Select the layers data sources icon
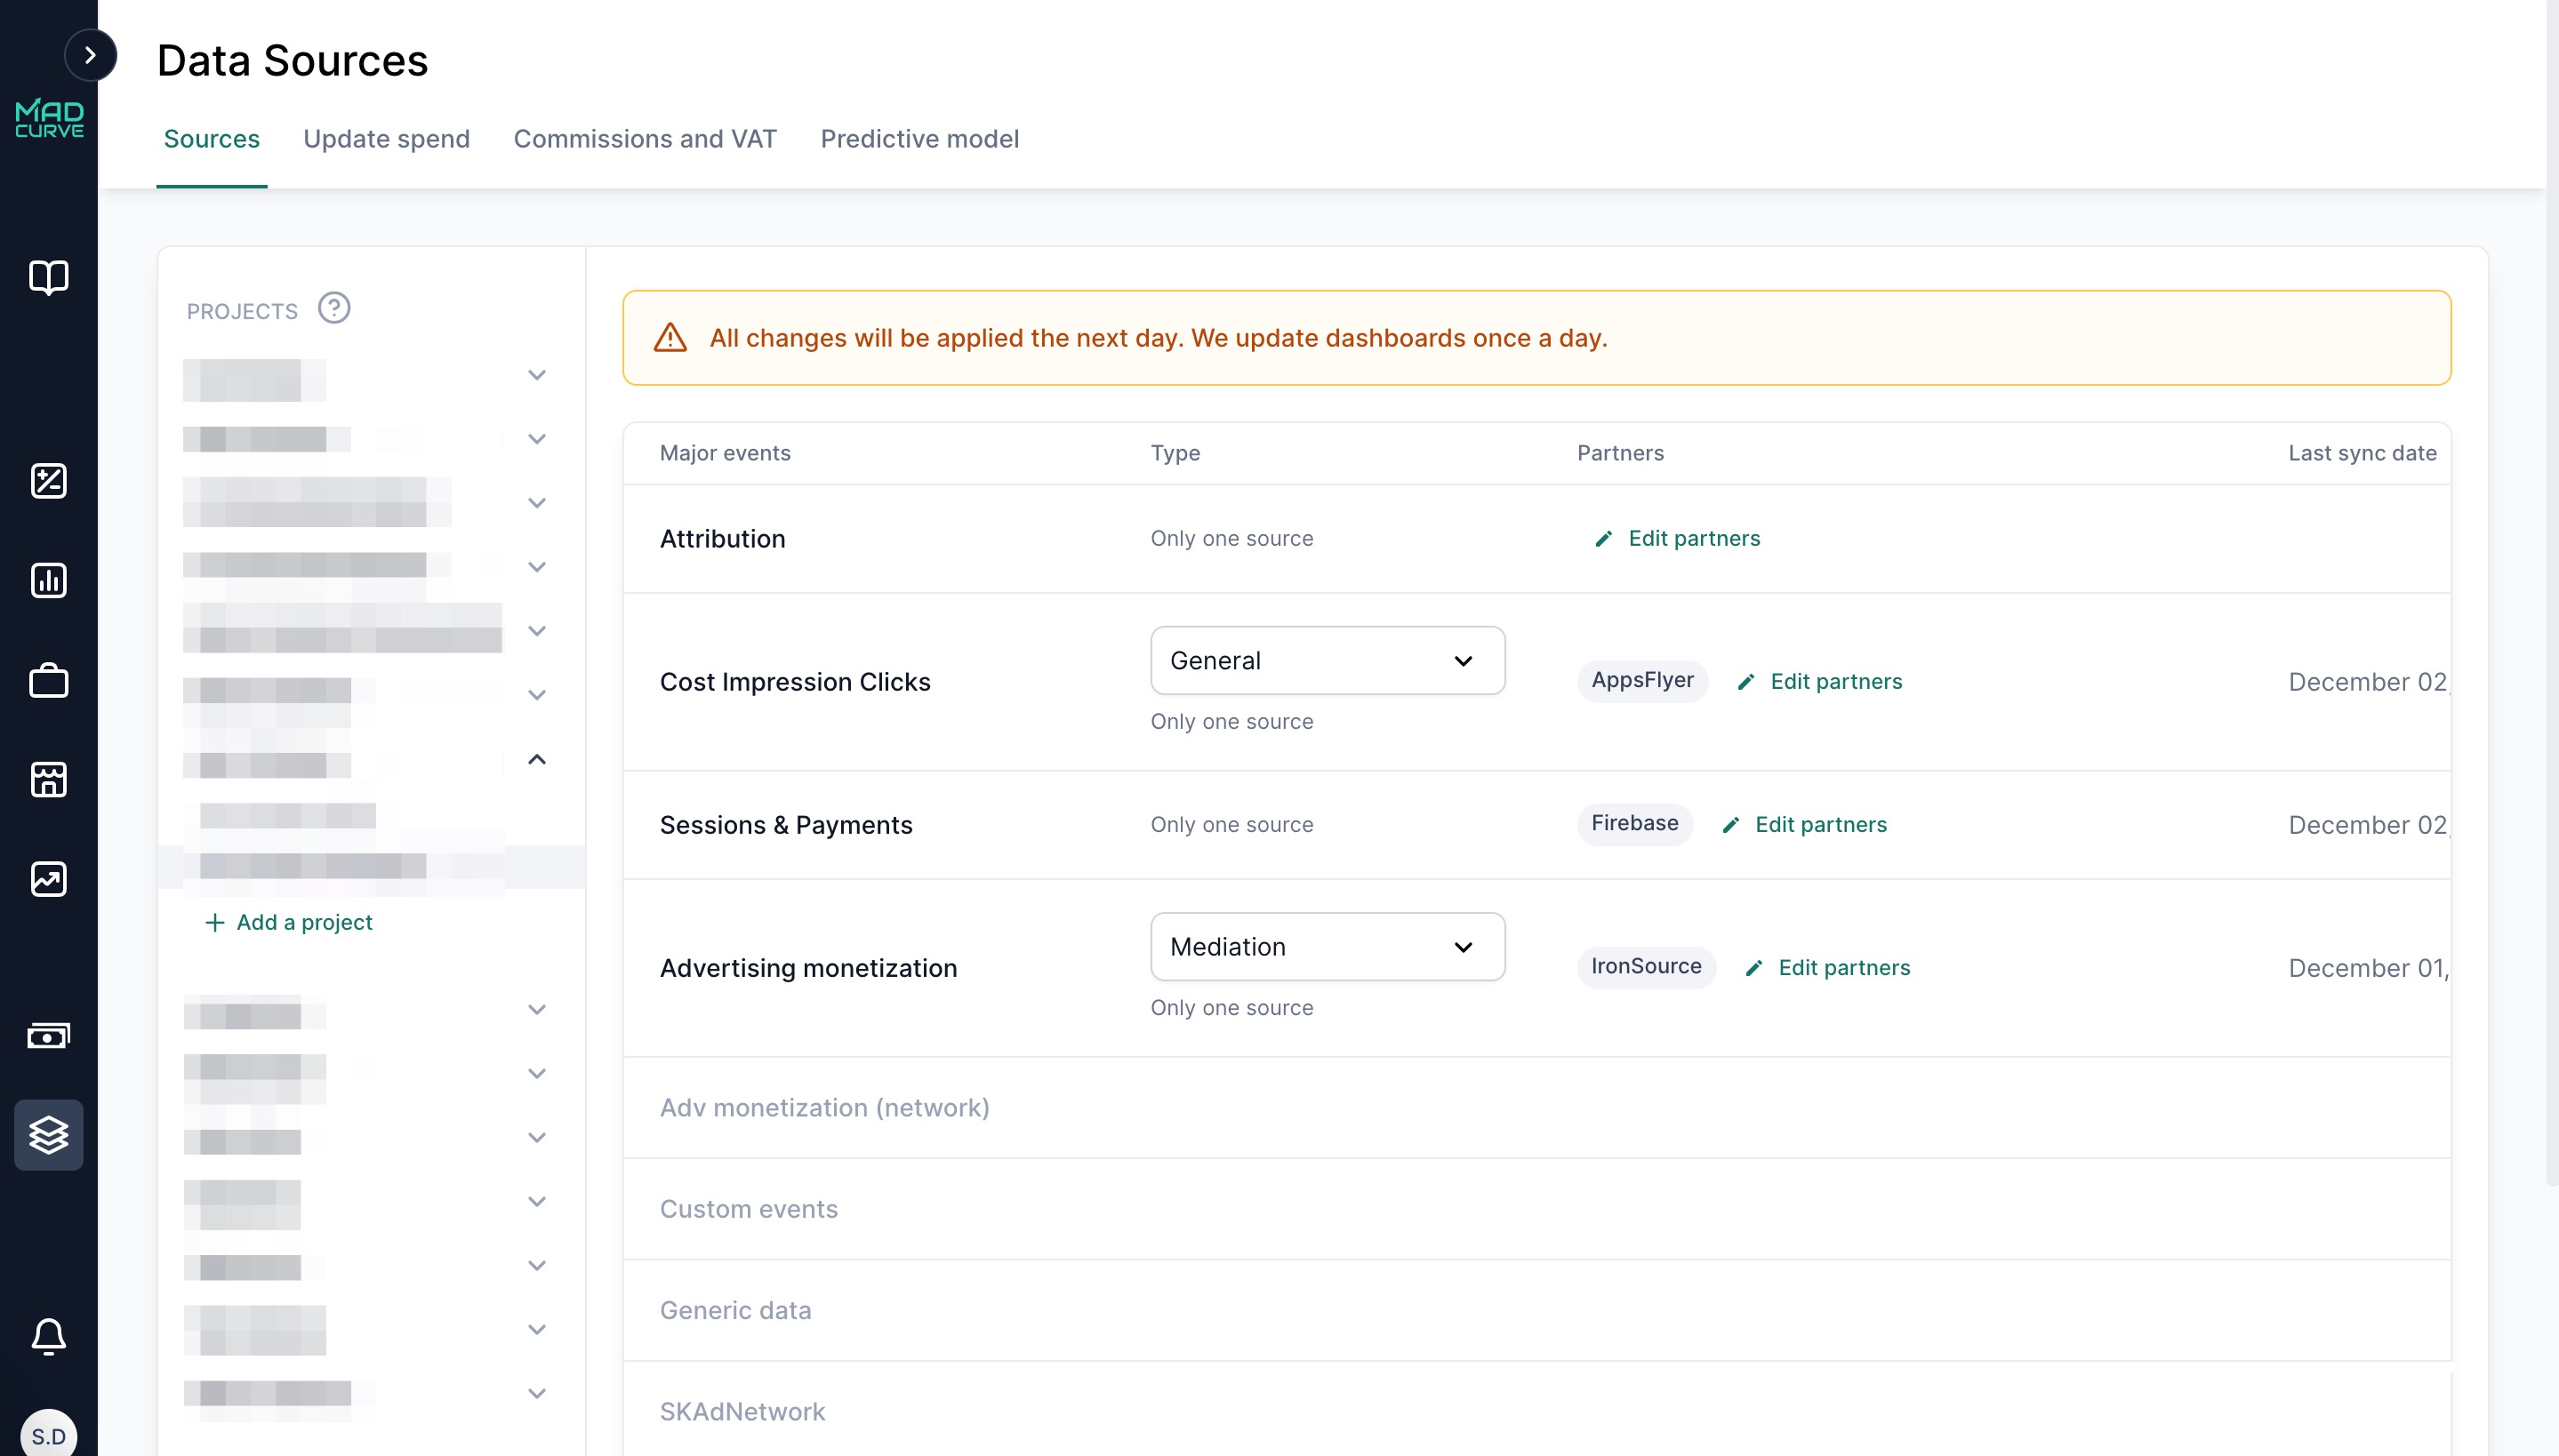The image size is (2559, 1456). 48,1135
